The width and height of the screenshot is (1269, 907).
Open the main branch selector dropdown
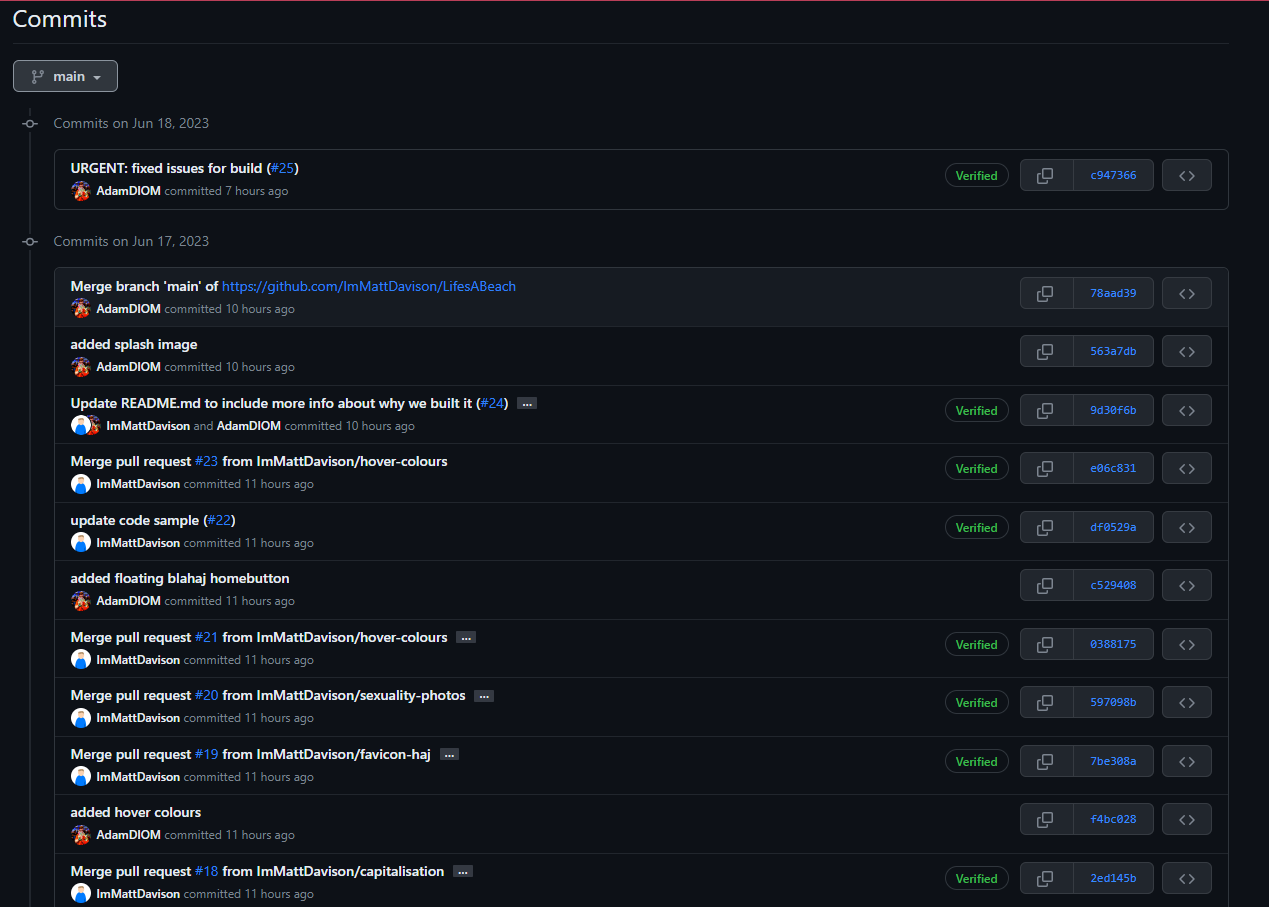(65, 76)
